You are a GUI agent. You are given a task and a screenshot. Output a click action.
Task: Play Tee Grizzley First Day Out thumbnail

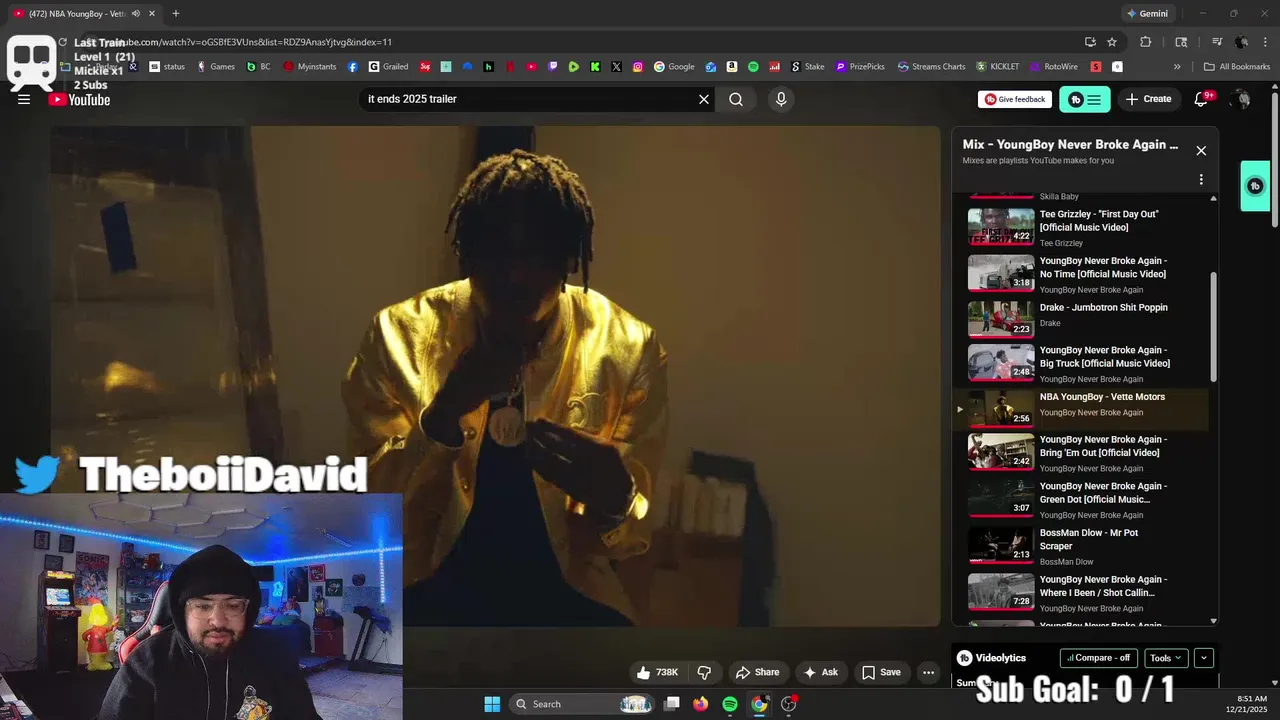tap(1001, 226)
